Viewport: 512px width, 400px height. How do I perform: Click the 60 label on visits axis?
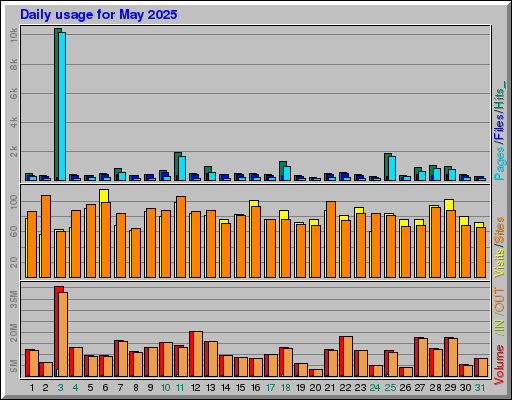pyautogui.click(x=13, y=232)
